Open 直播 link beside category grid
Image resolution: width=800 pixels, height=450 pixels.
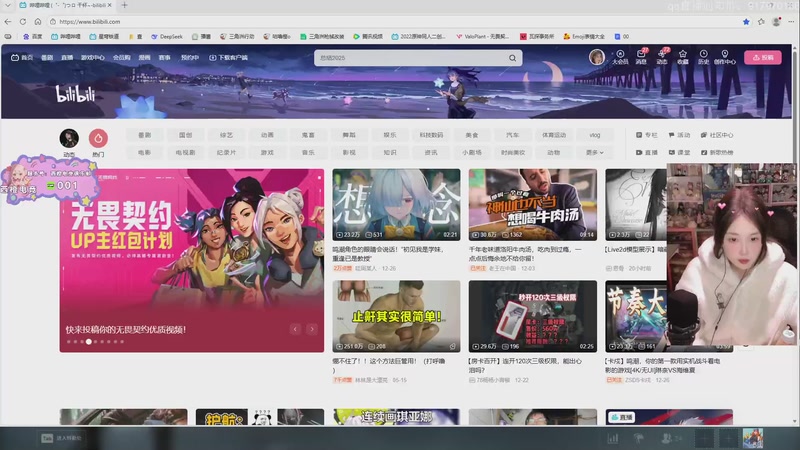tap(646, 153)
